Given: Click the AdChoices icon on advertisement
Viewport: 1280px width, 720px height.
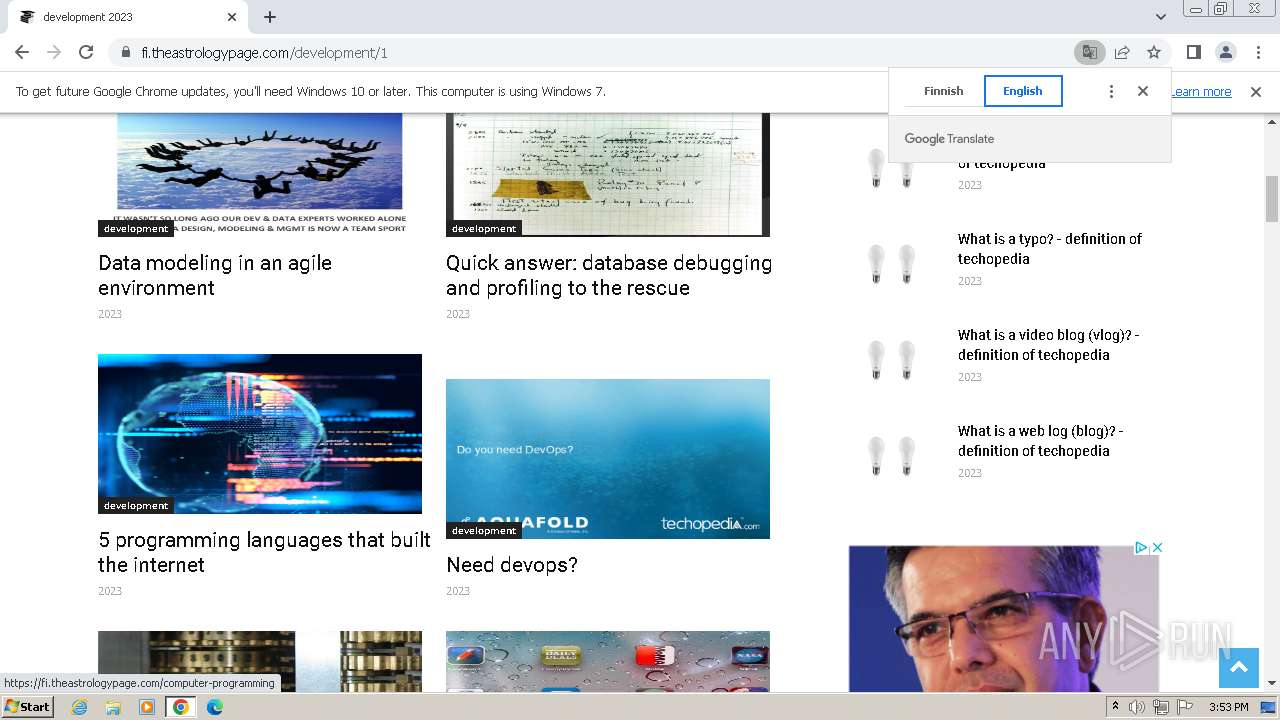Looking at the screenshot, I should click(x=1141, y=548).
